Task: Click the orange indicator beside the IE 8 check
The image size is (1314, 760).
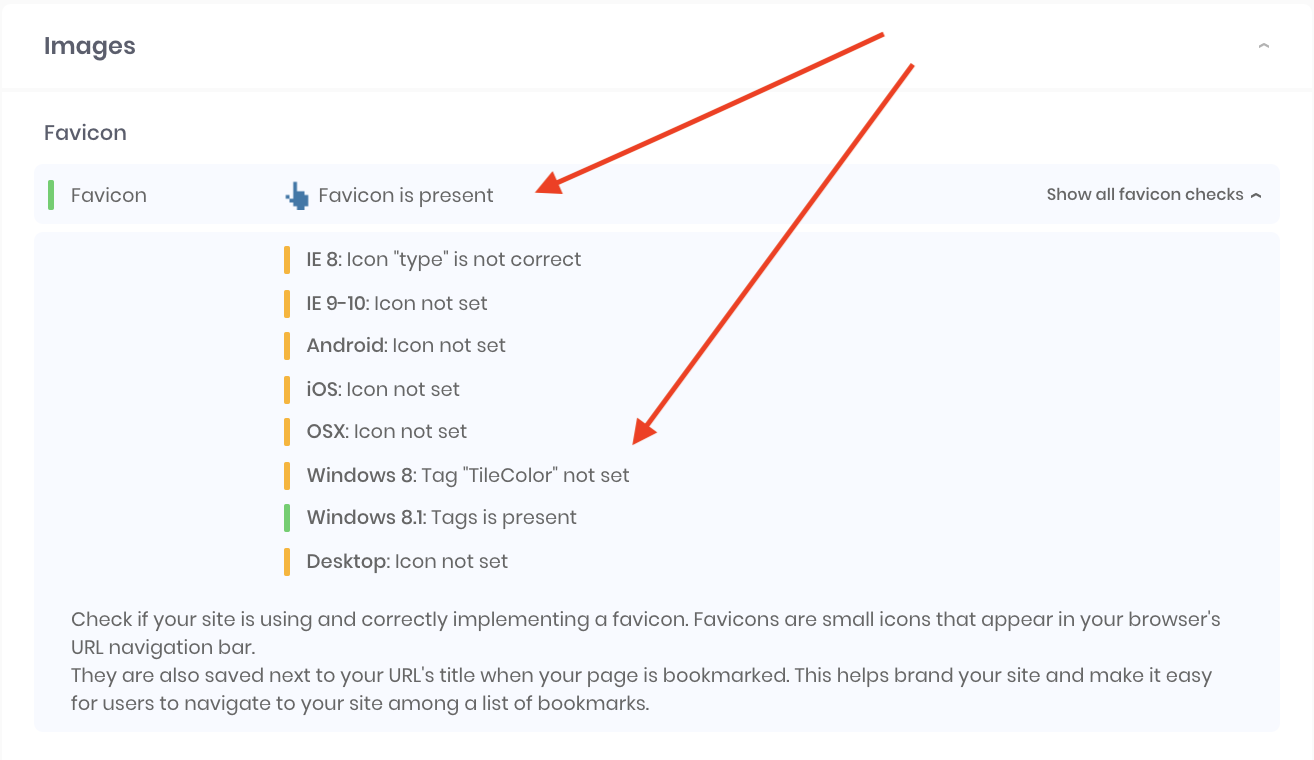Action: coord(288,259)
